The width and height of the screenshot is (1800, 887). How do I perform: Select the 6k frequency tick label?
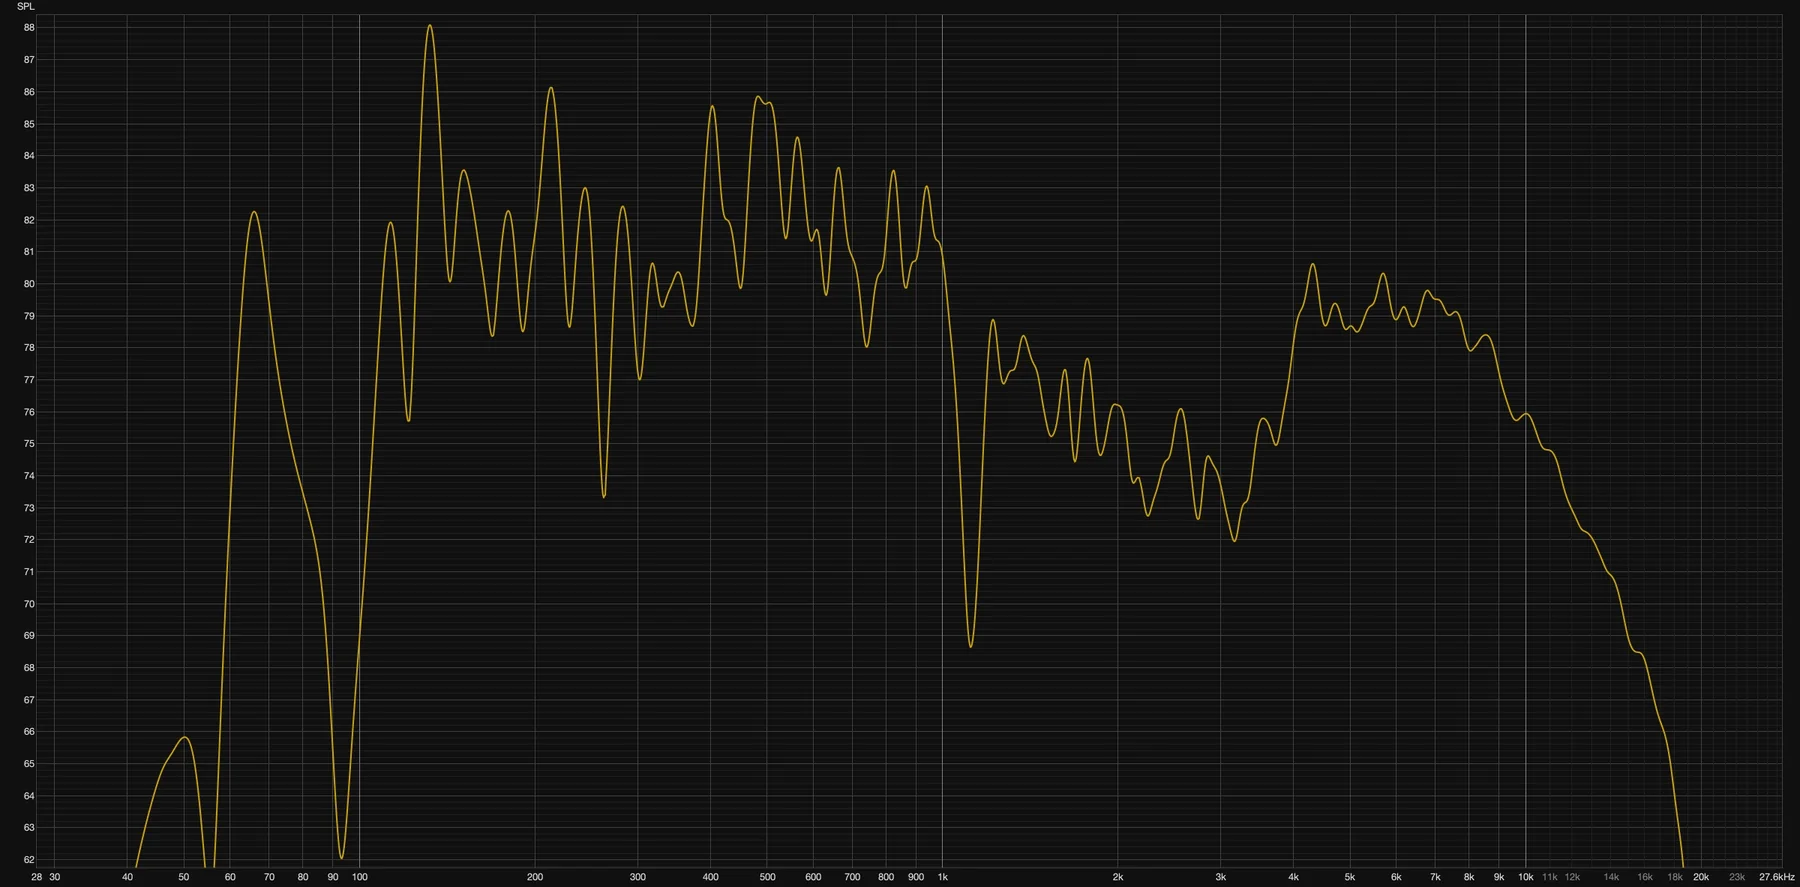pyautogui.click(x=1396, y=877)
